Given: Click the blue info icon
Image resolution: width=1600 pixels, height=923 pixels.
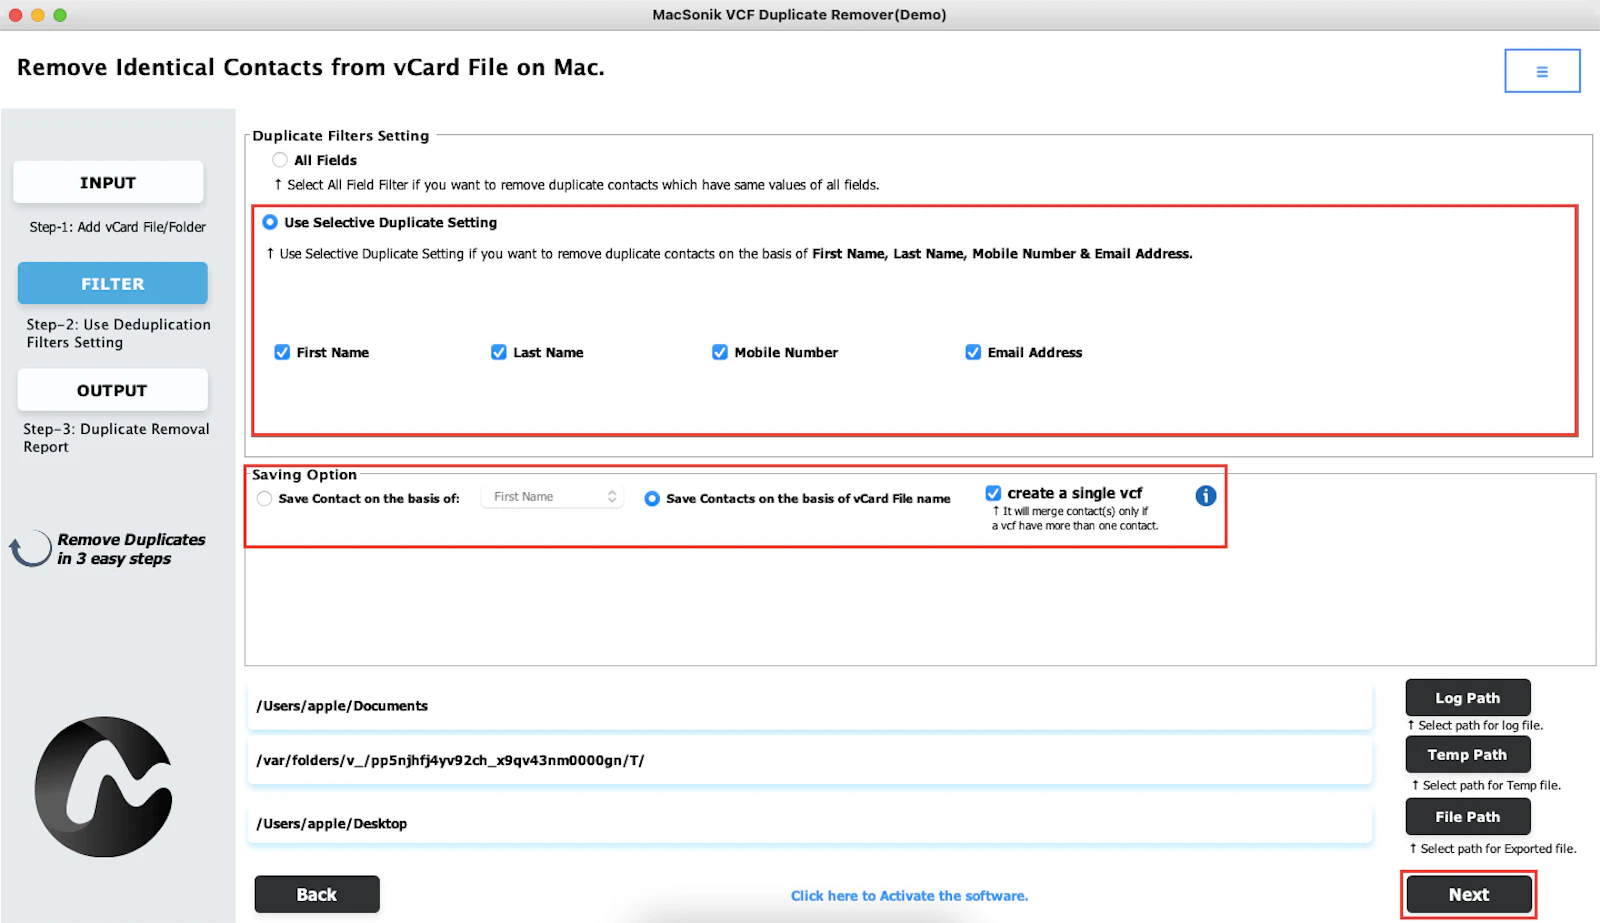Looking at the screenshot, I should coord(1206,496).
